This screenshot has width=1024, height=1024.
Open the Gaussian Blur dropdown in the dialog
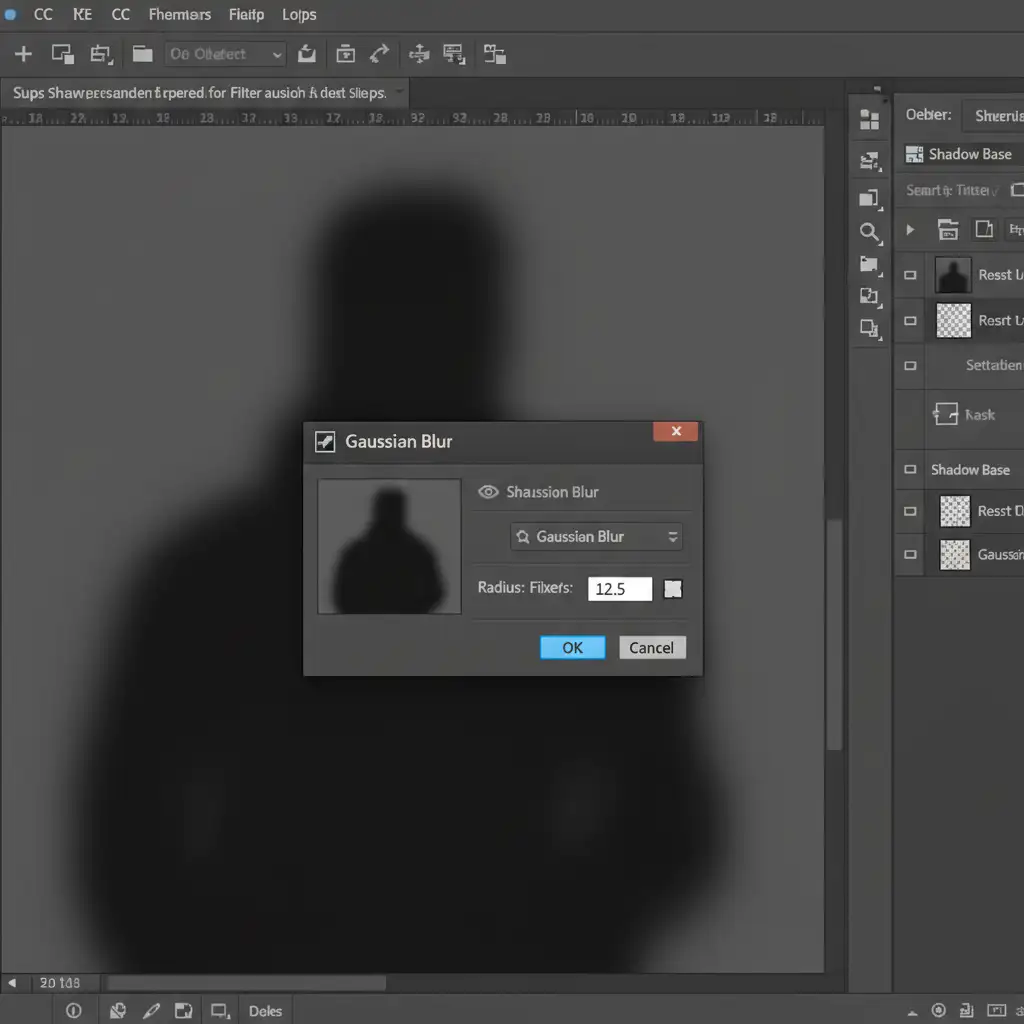pyautogui.click(x=597, y=537)
